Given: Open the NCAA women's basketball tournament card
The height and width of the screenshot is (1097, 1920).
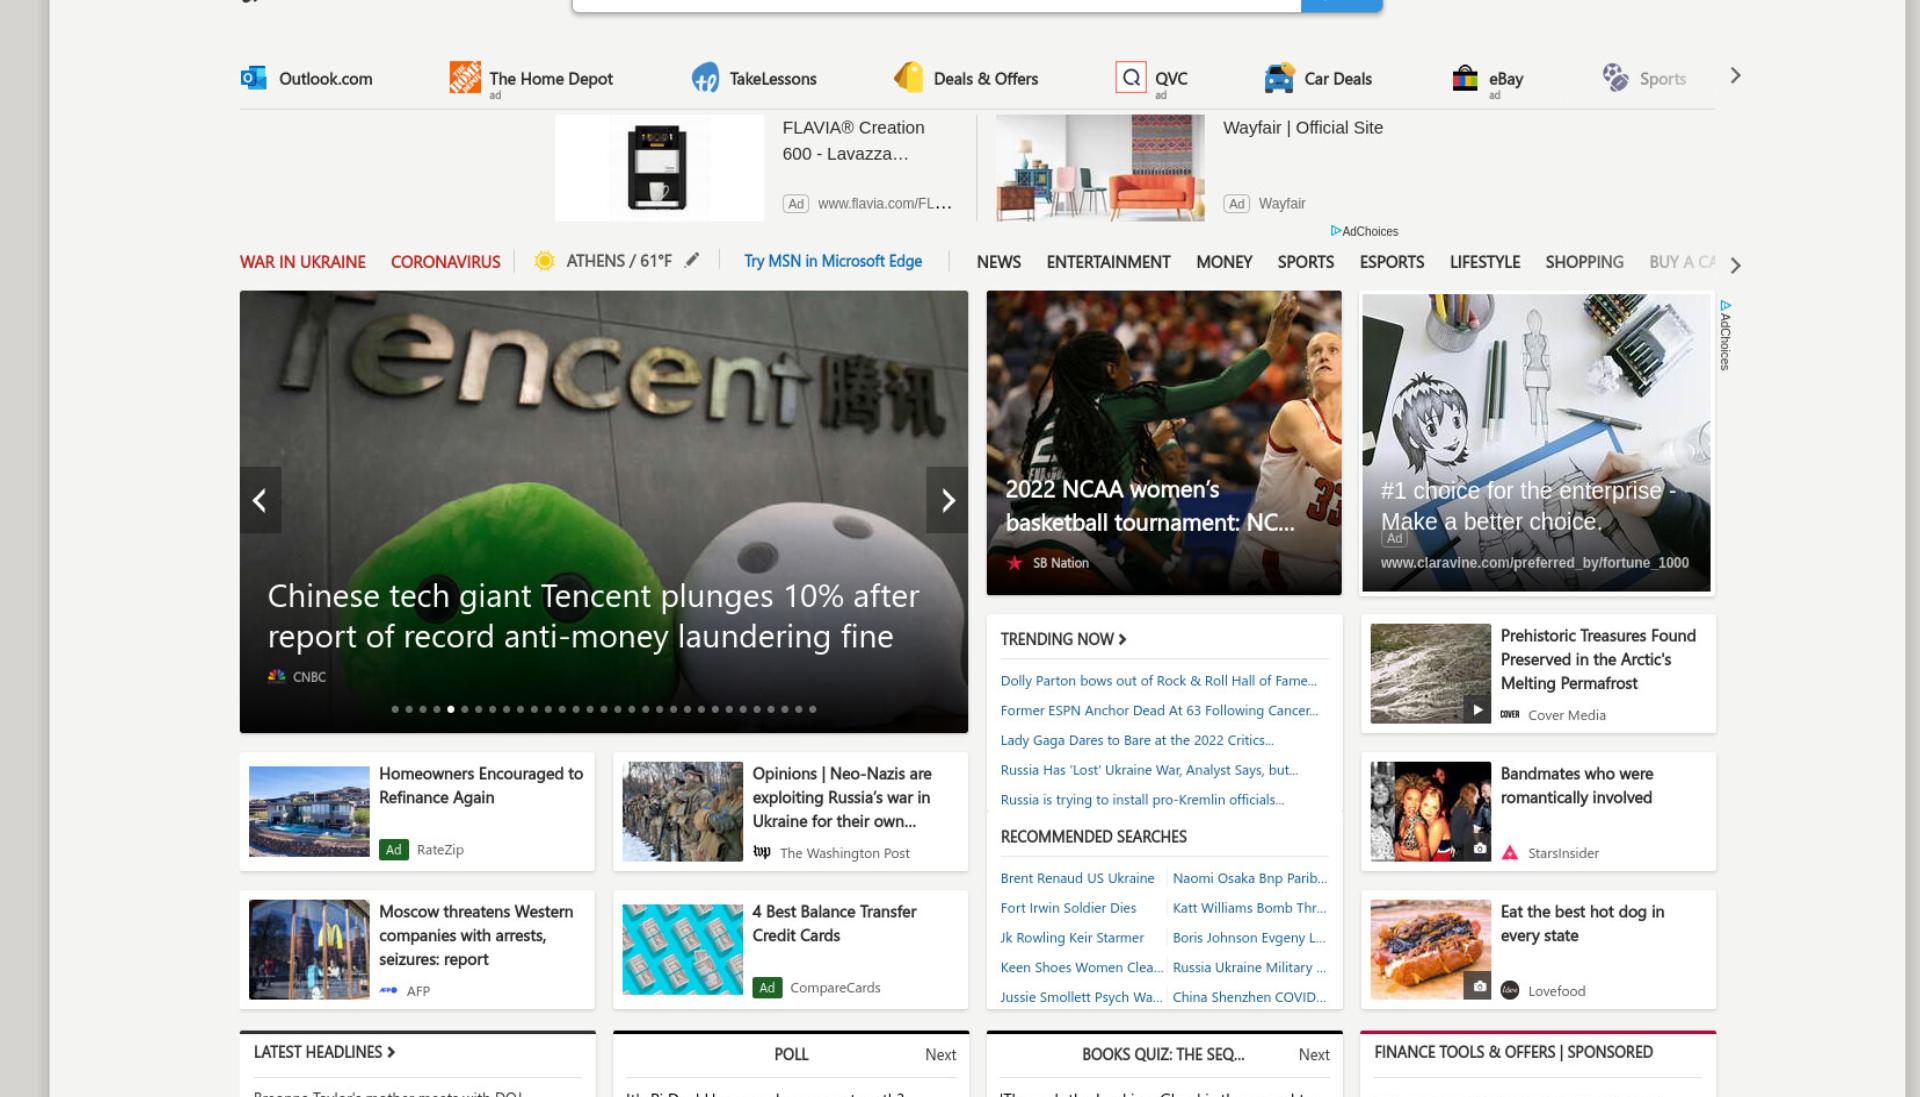Looking at the screenshot, I should pyautogui.click(x=1164, y=443).
